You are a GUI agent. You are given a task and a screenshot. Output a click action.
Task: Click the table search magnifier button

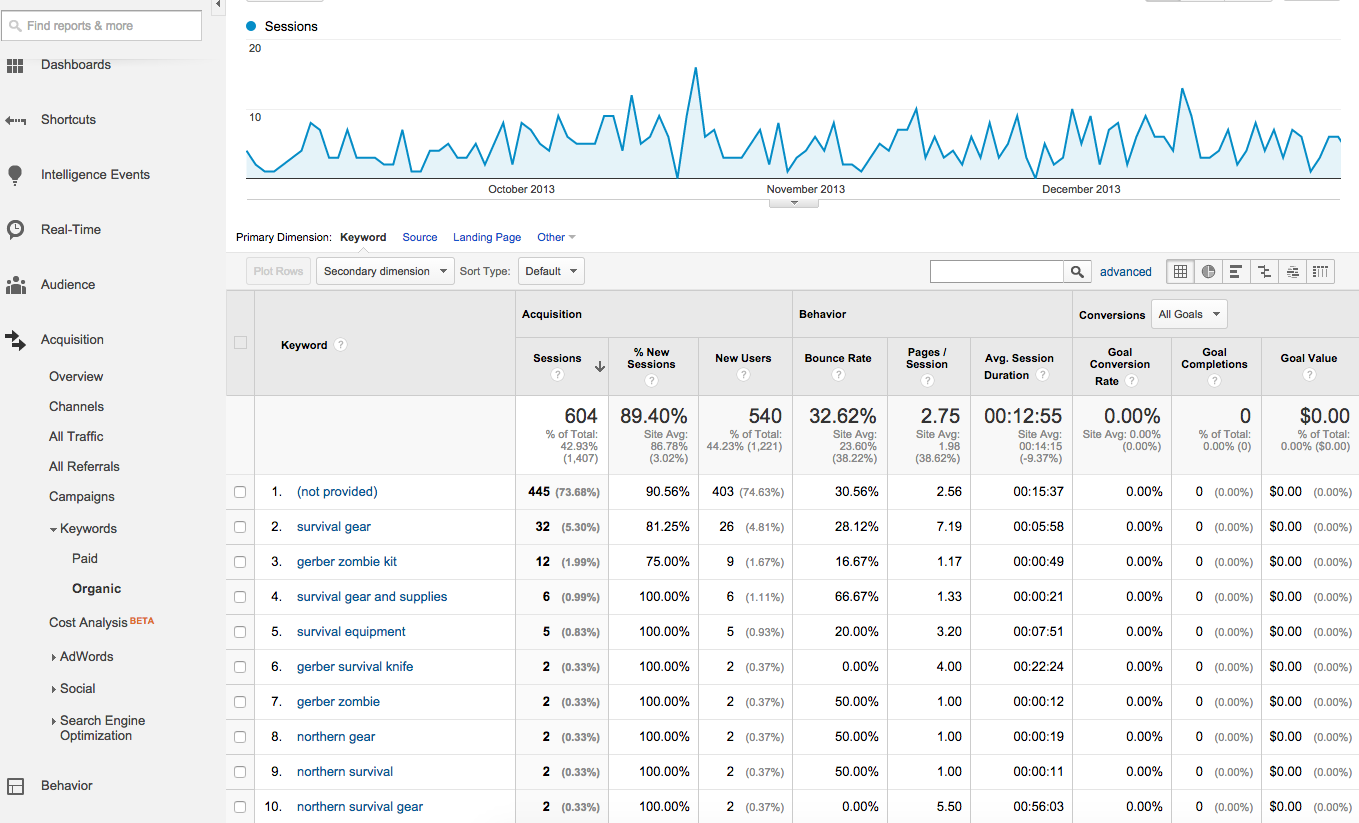pyautogui.click(x=1077, y=271)
